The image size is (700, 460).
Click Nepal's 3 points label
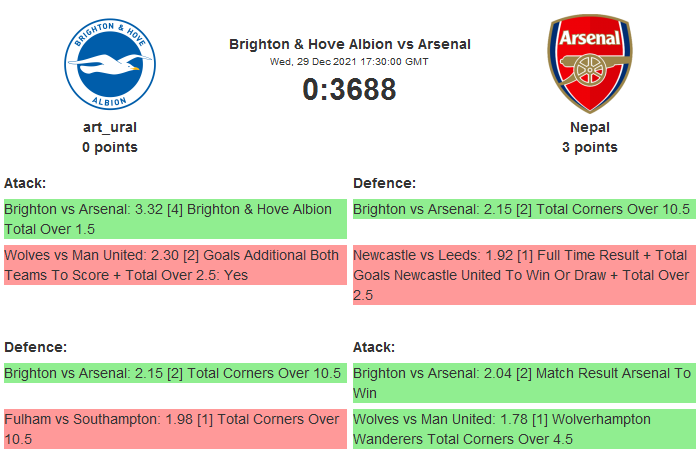tap(589, 147)
